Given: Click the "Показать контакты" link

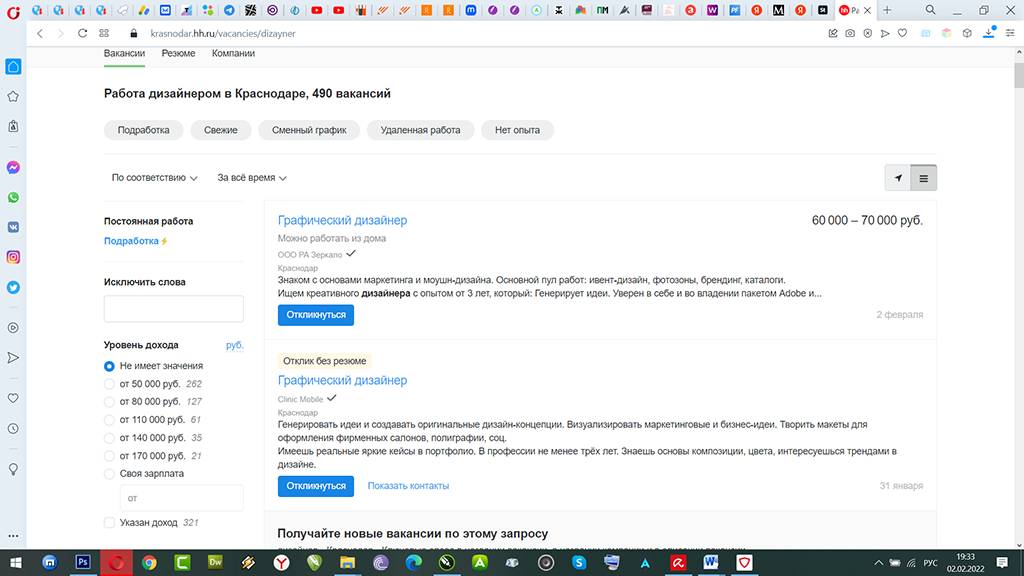Looking at the screenshot, I should click(408, 486).
